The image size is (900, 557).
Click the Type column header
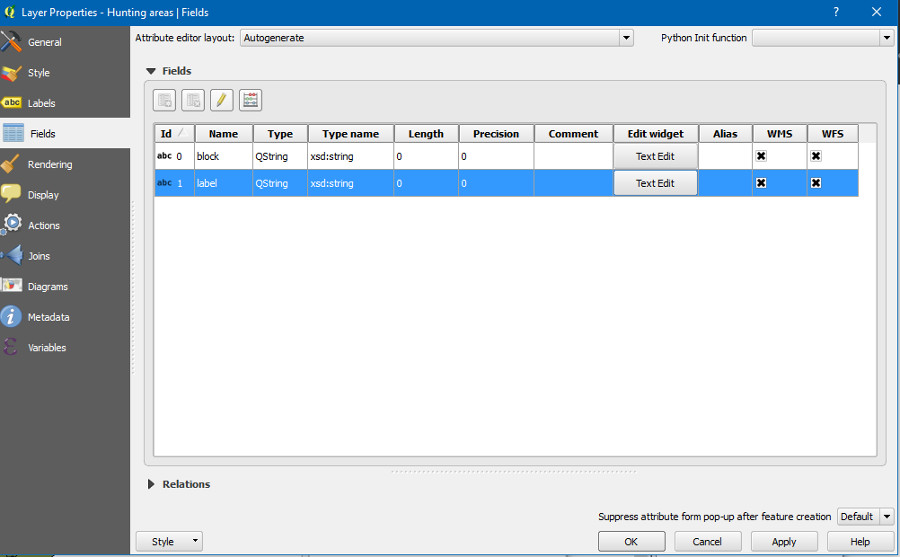coord(280,133)
